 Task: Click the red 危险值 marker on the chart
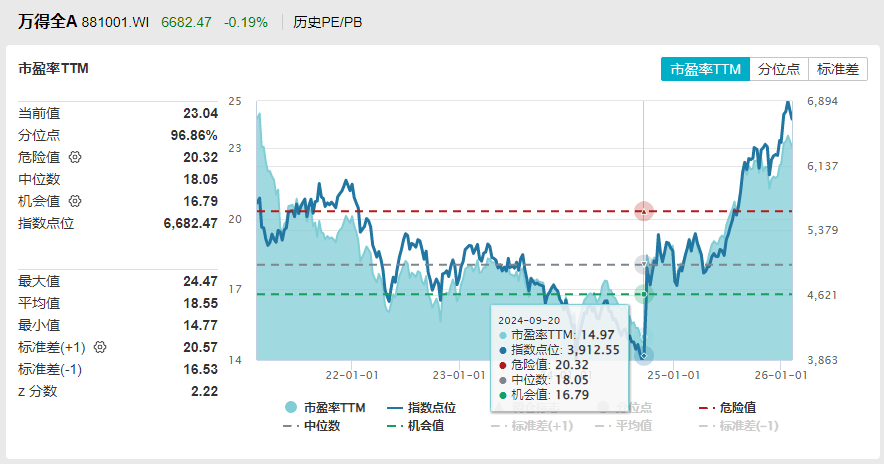tap(644, 211)
